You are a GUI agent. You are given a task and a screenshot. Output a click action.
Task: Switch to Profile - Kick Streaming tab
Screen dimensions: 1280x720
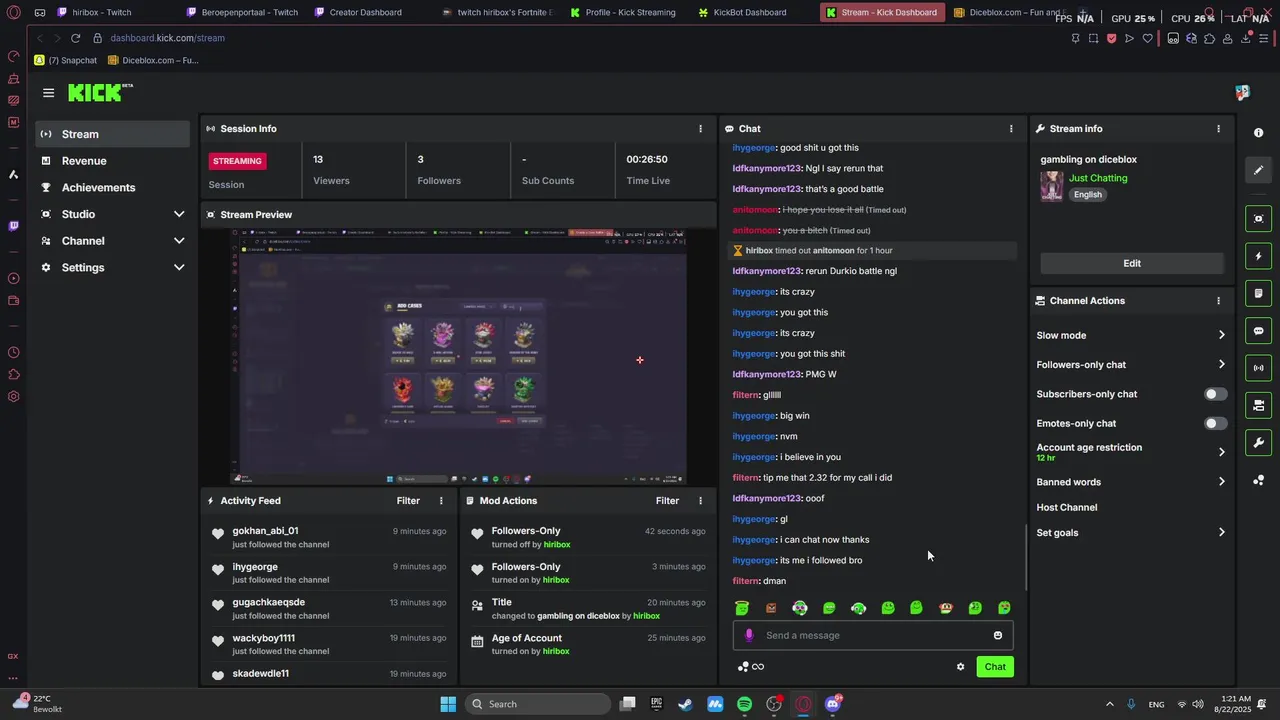[630, 13]
